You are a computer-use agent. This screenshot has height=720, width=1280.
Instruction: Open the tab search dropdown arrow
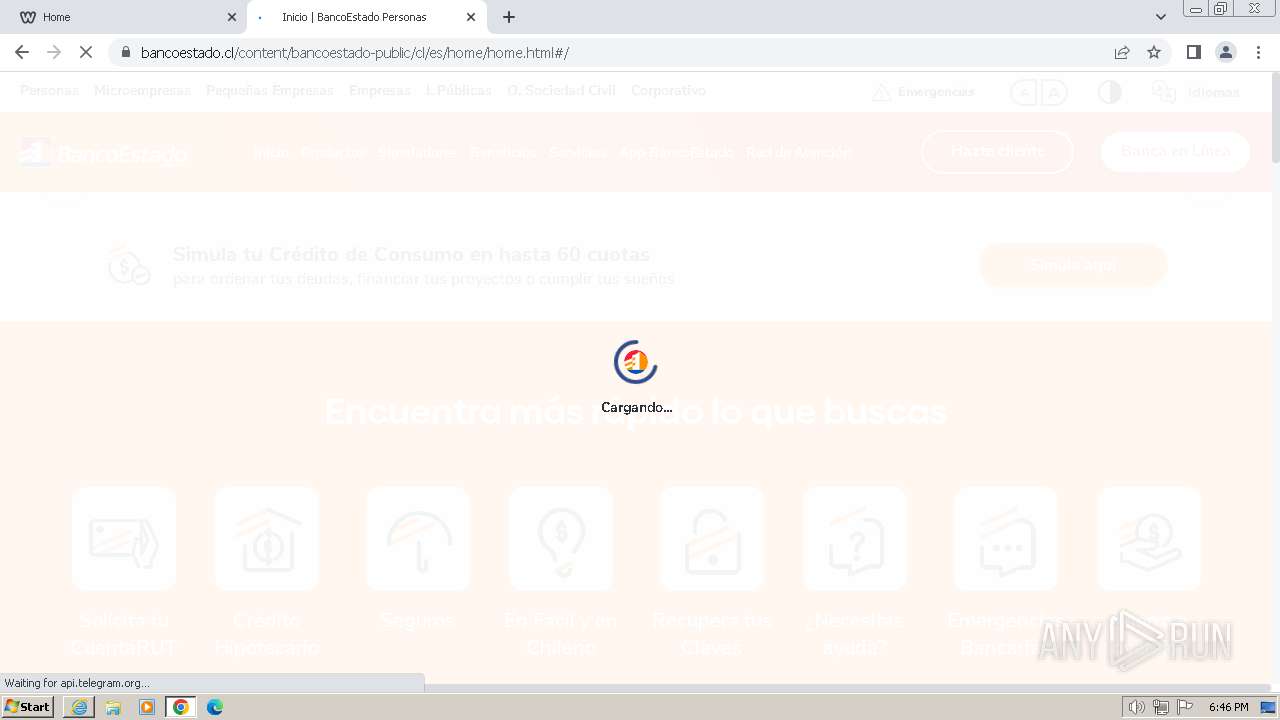click(1160, 17)
